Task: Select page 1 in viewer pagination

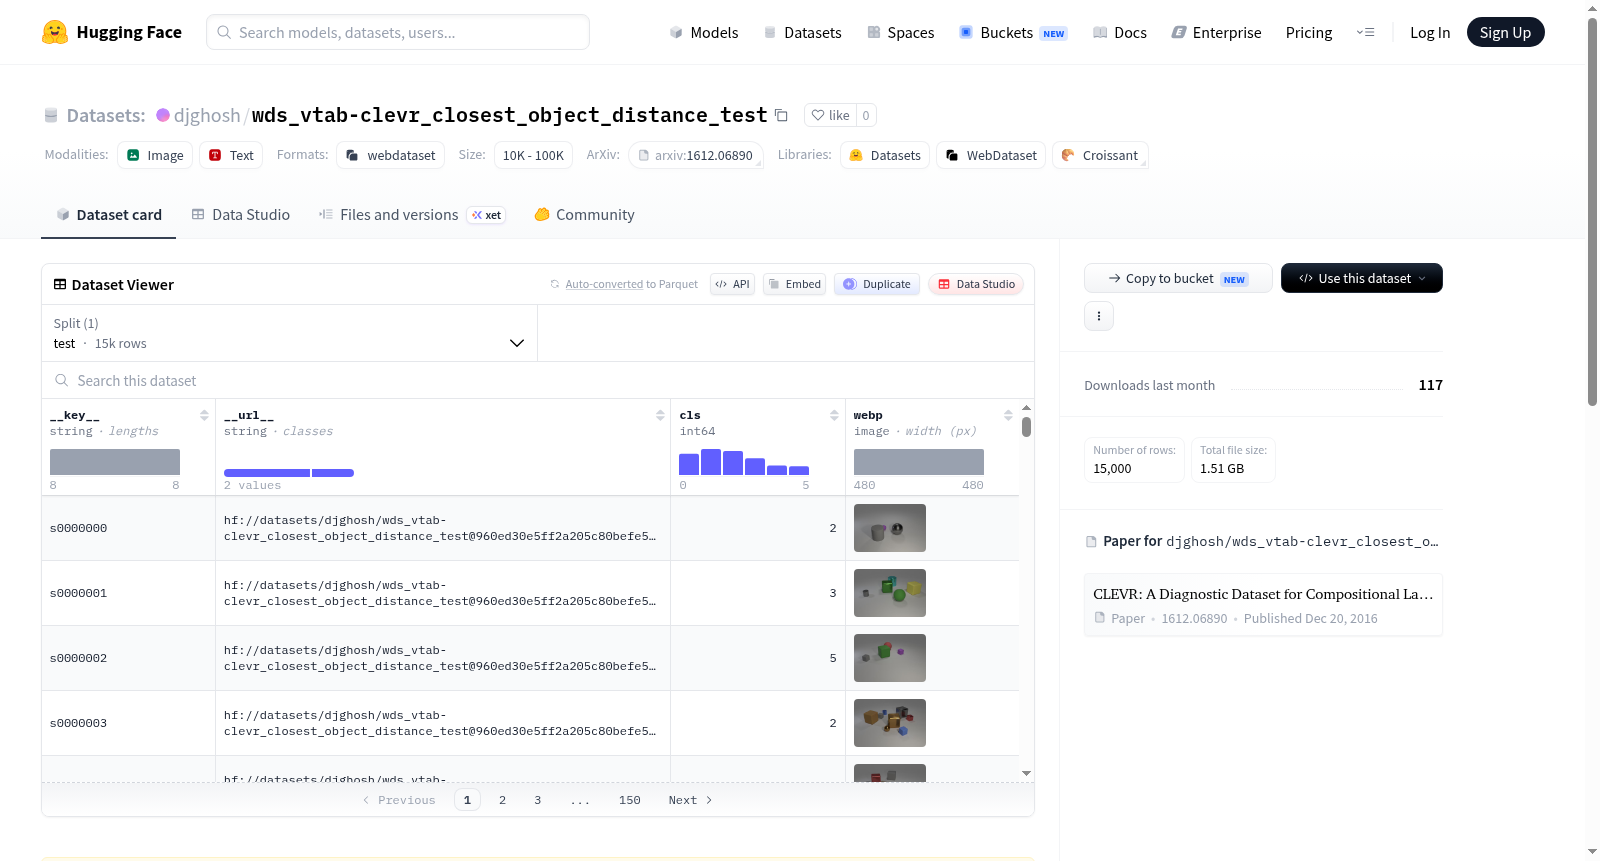Action: pos(467,800)
